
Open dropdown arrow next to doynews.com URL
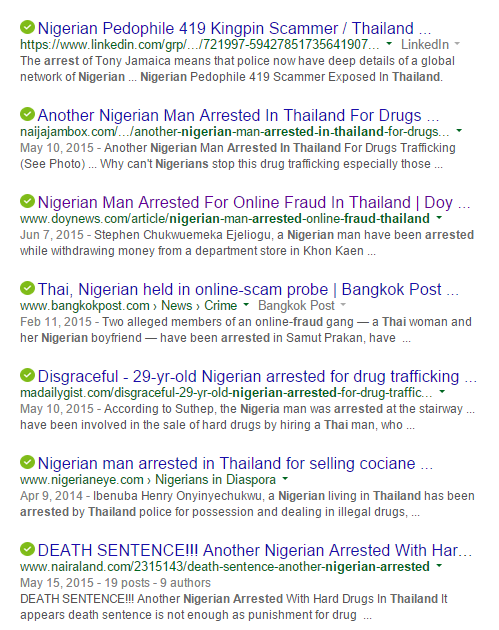point(439,218)
